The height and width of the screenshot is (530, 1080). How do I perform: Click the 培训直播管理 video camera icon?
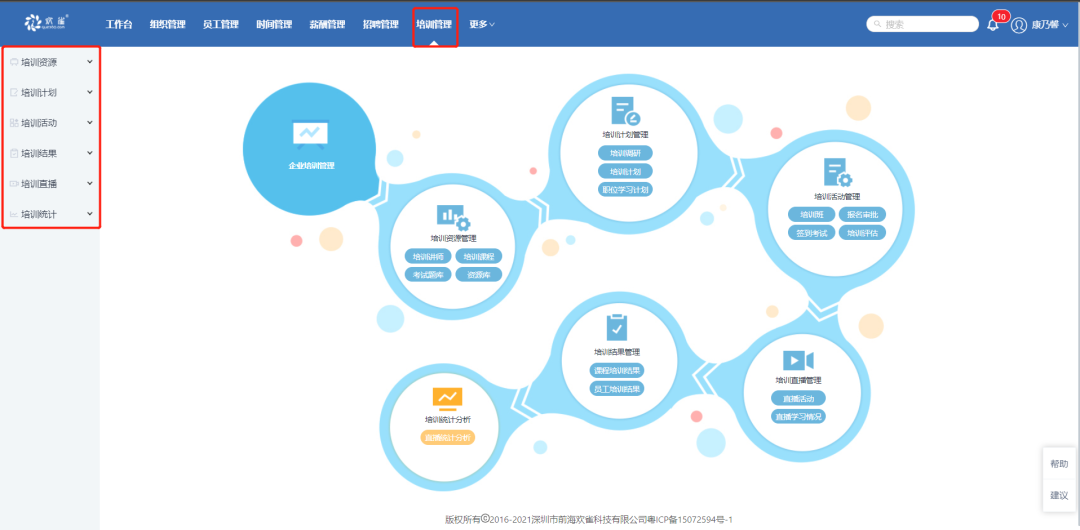pyautogui.click(x=798, y=360)
